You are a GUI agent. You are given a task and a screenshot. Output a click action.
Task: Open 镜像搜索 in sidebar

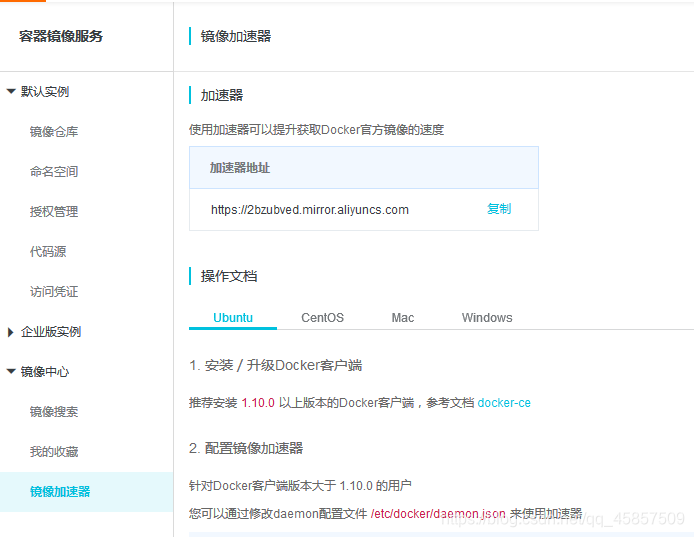pyautogui.click(x=54, y=412)
